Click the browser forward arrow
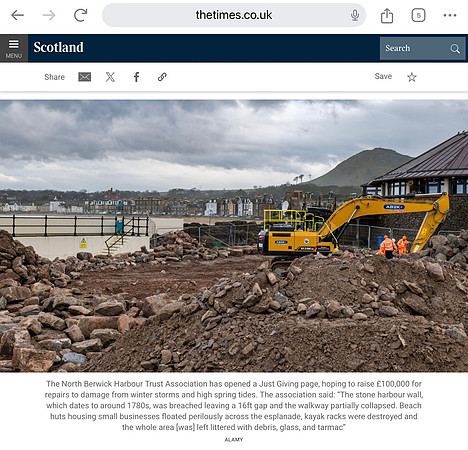 (x=49, y=15)
